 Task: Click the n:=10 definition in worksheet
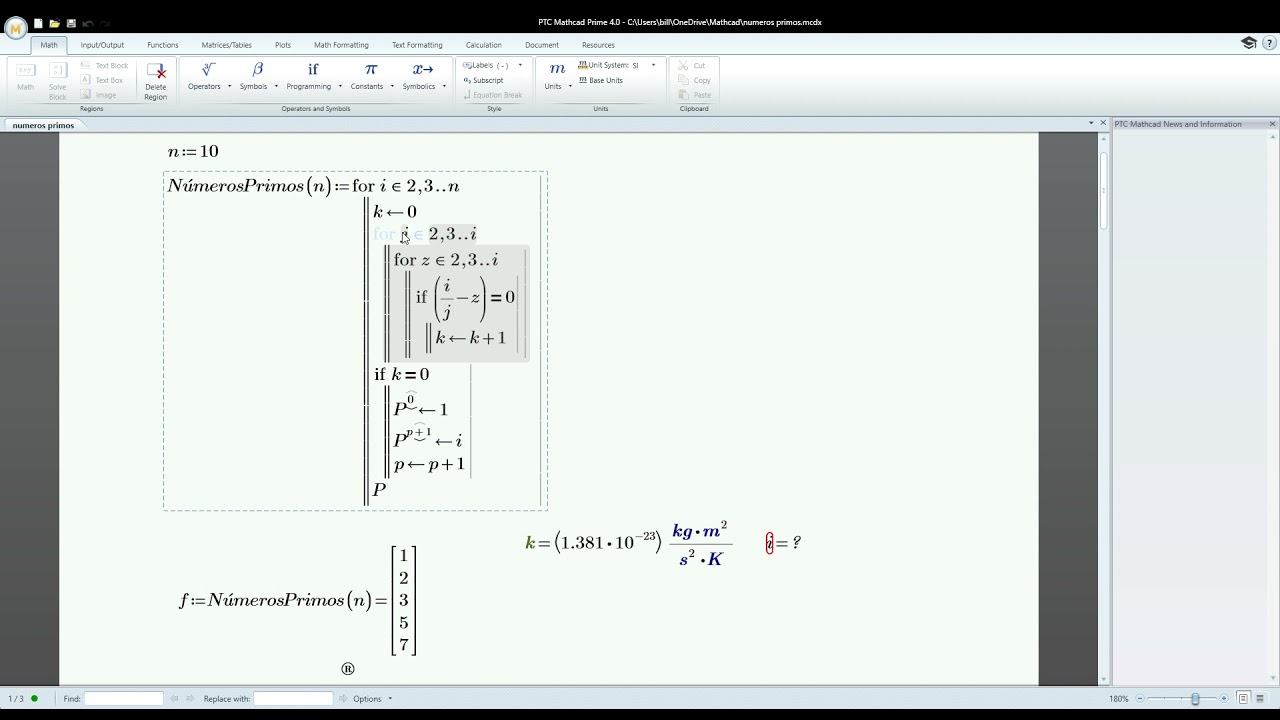[193, 151]
